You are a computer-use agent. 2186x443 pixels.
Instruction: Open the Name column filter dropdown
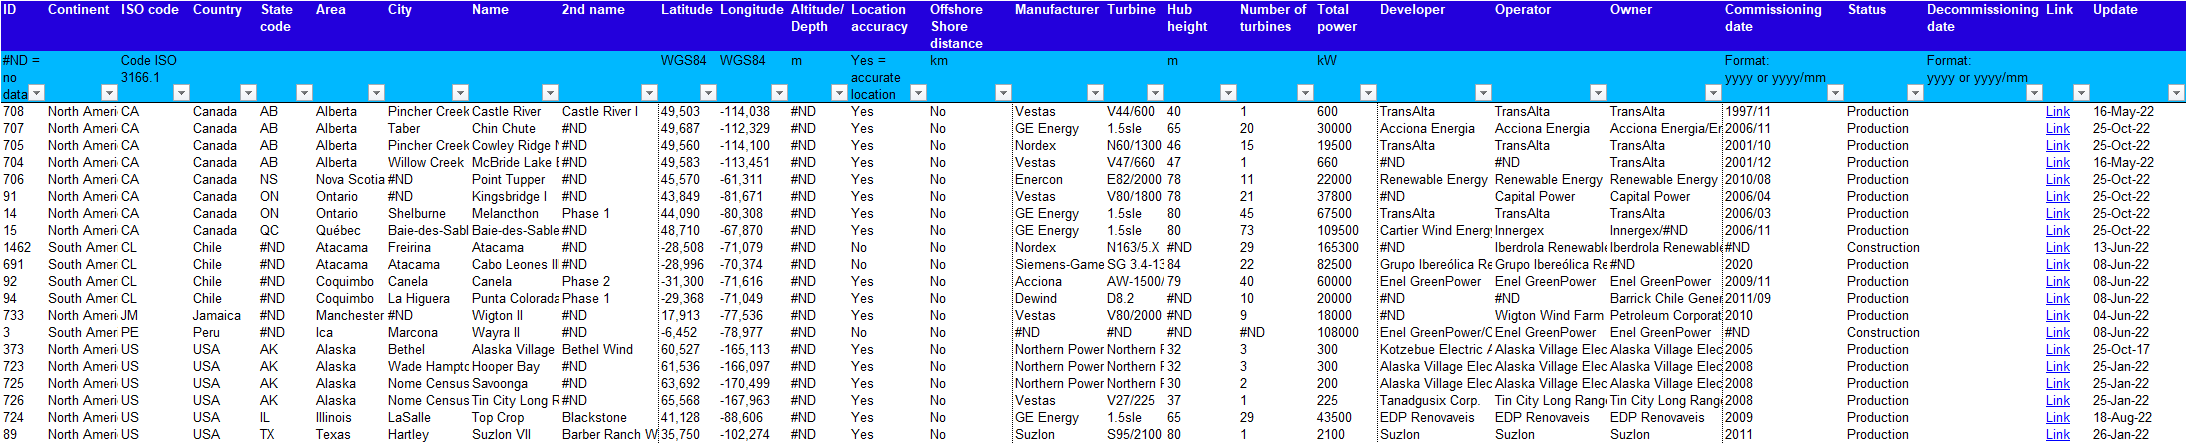549,93
